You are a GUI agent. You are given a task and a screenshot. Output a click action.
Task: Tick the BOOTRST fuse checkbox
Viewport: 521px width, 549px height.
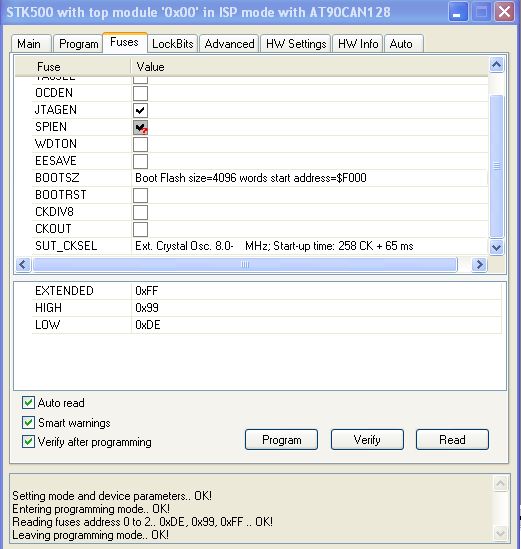(x=140, y=195)
